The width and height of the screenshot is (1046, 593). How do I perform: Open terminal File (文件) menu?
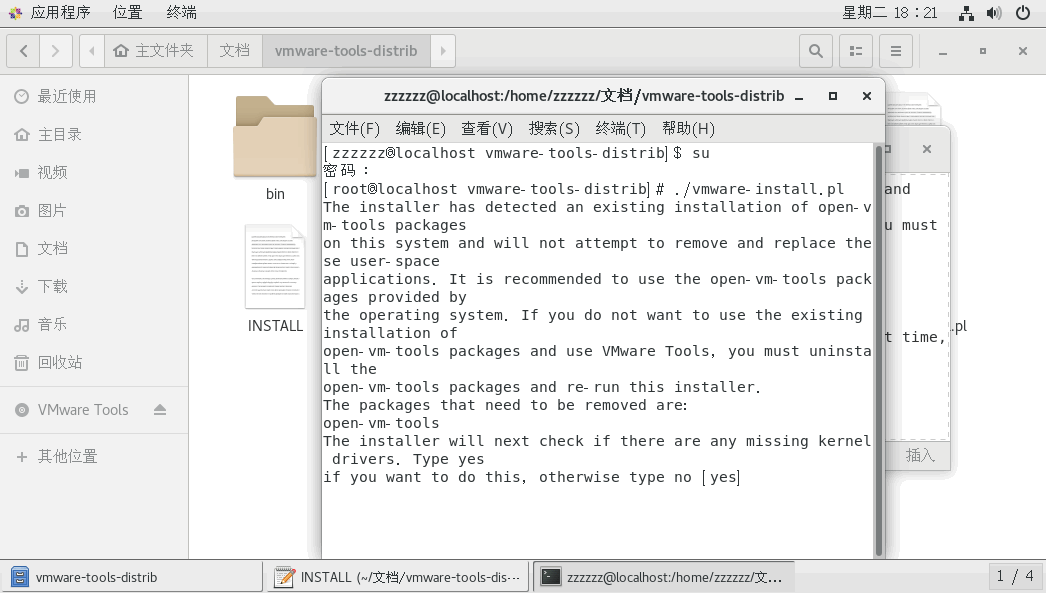[354, 129]
